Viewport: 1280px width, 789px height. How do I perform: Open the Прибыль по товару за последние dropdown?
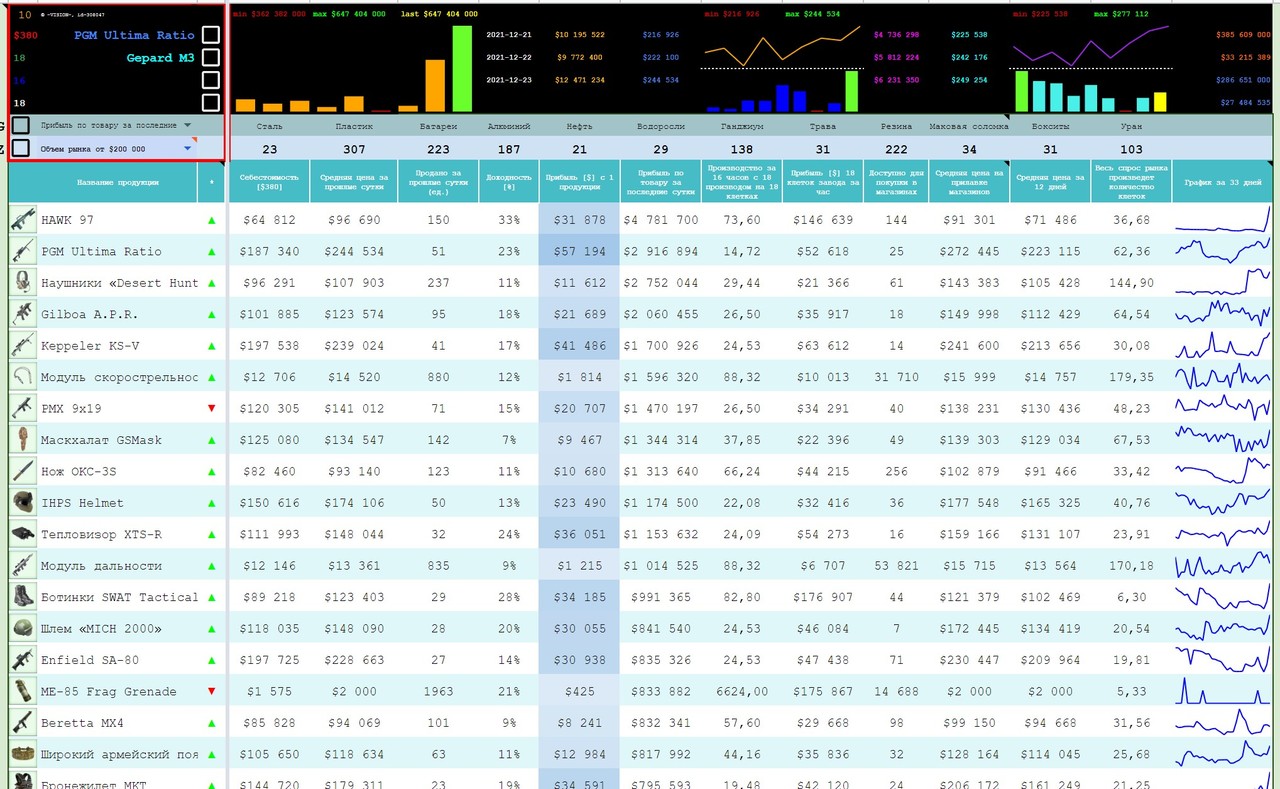tap(188, 125)
